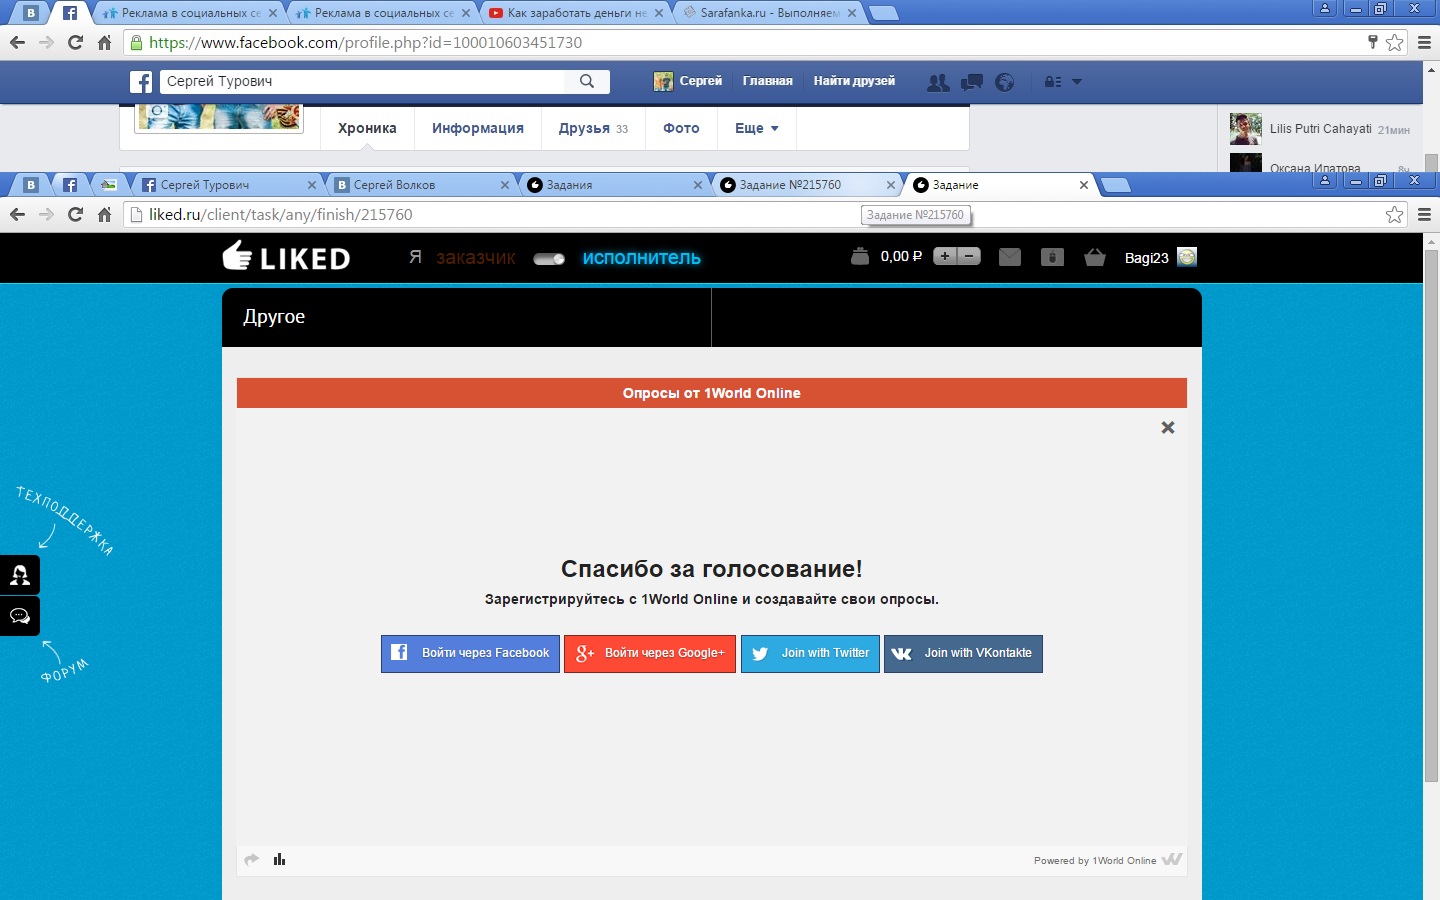Switch to the Задание №215760 tab
Screen dimensions: 1440x900
[x=807, y=185]
